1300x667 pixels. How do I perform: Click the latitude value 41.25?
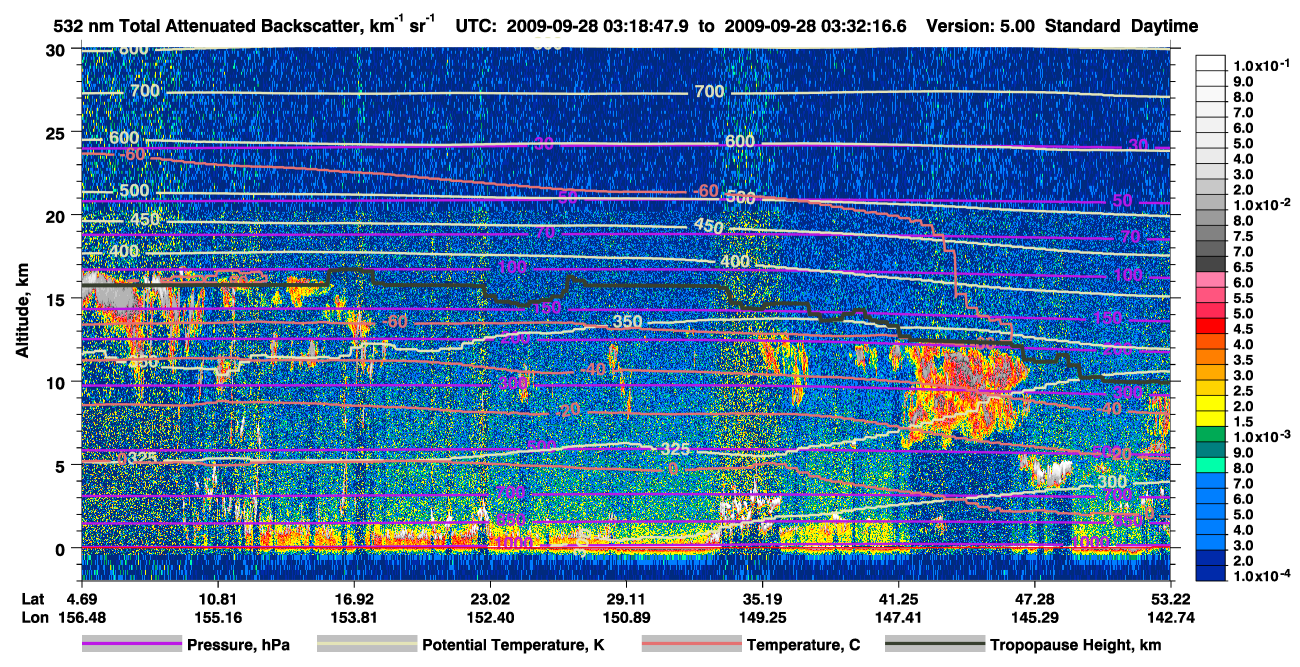898,600
